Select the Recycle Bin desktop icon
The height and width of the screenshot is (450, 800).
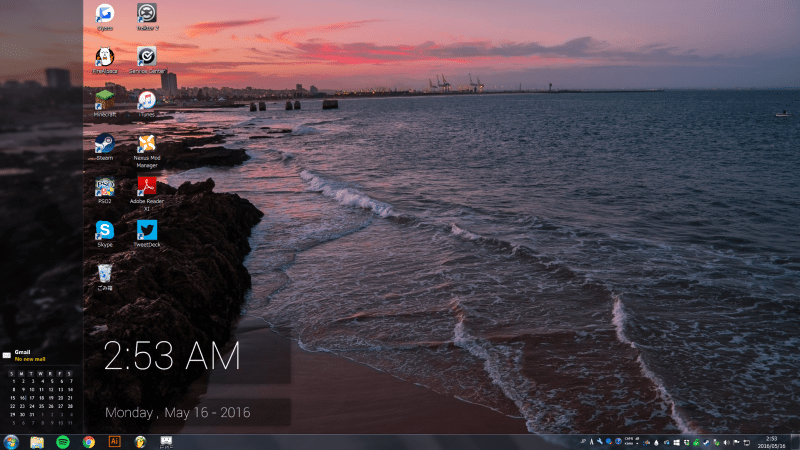click(x=104, y=273)
